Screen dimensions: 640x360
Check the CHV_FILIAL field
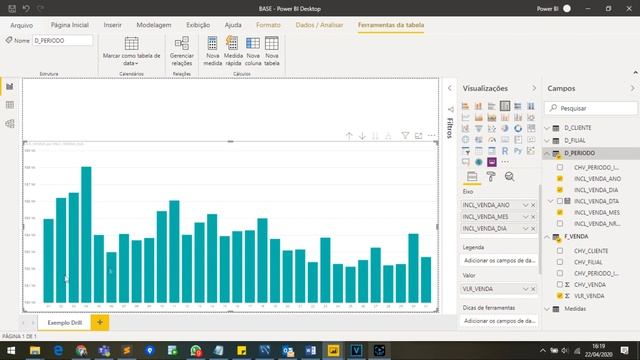point(560,262)
